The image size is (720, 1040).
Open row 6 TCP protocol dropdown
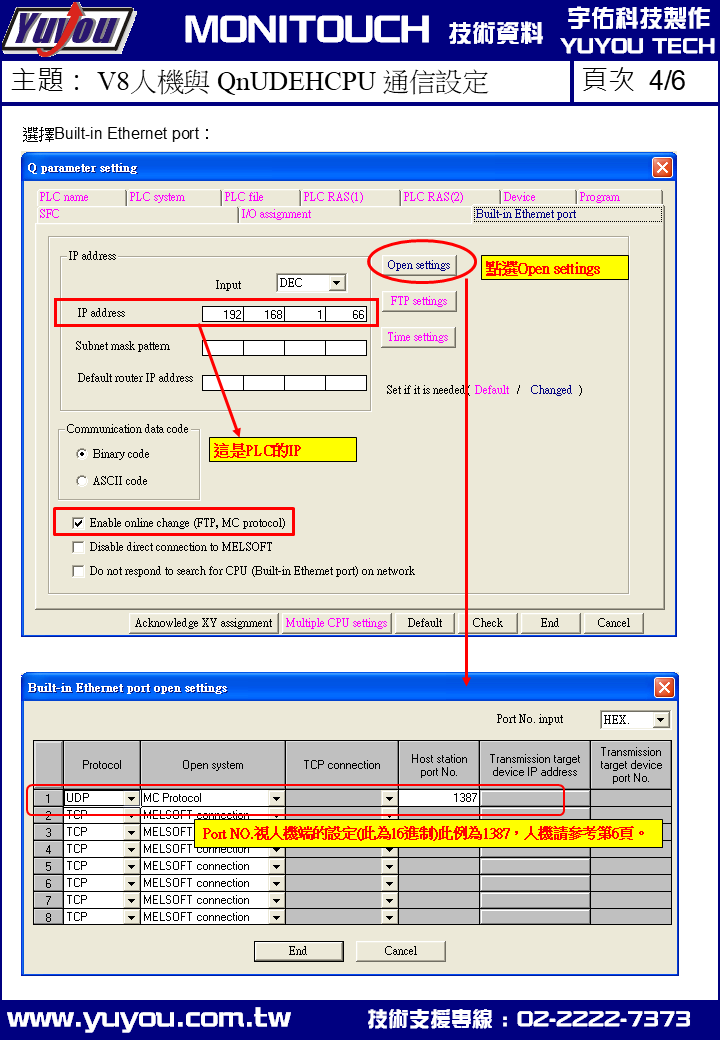[131, 883]
